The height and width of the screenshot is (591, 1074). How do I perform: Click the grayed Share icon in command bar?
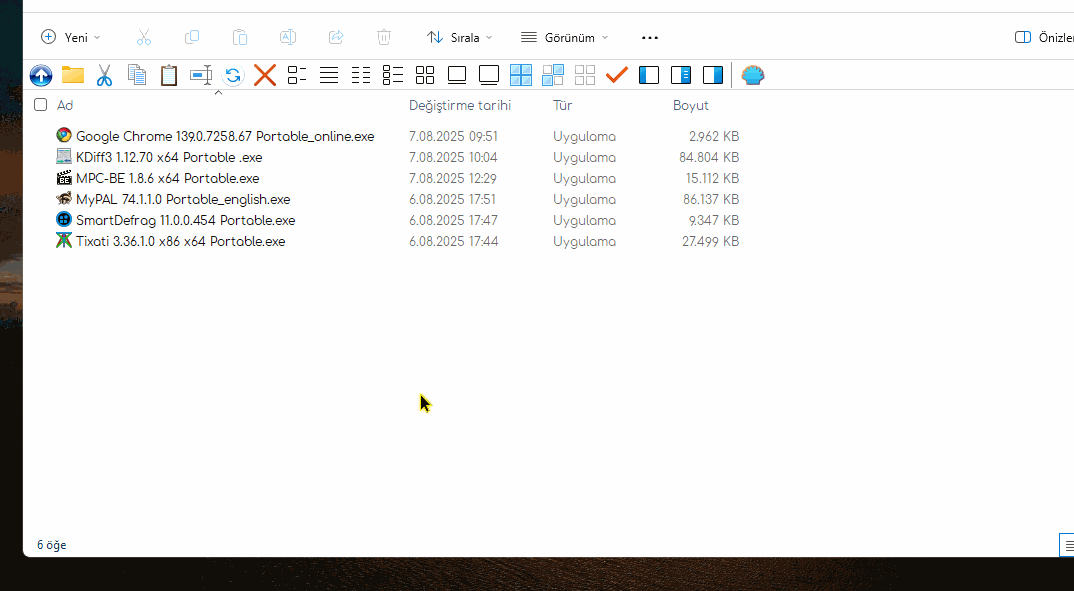(336, 37)
